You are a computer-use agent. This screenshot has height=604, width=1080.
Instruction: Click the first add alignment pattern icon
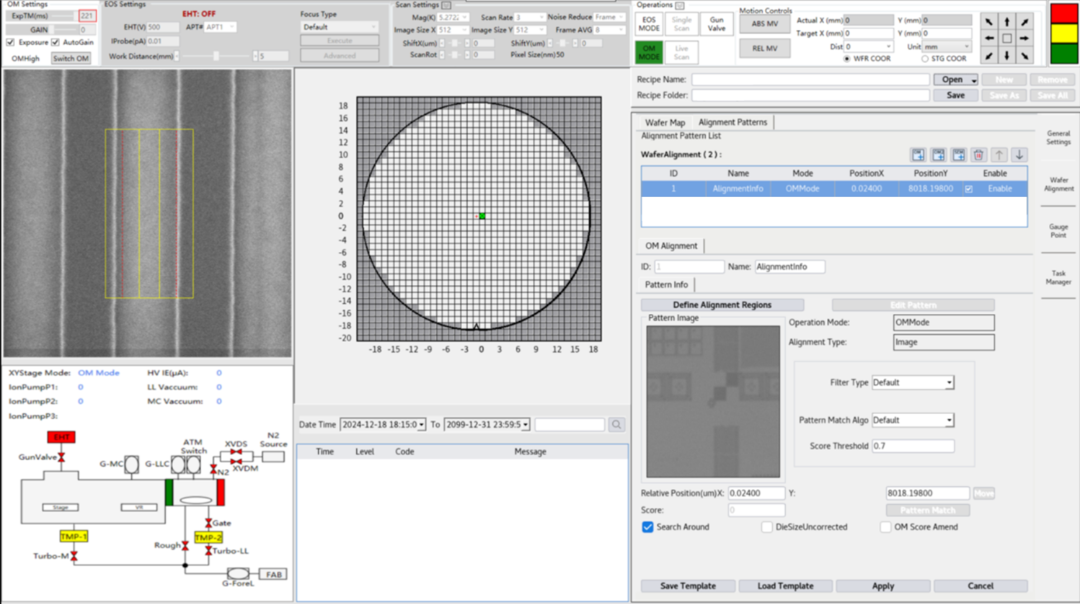click(x=918, y=154)
